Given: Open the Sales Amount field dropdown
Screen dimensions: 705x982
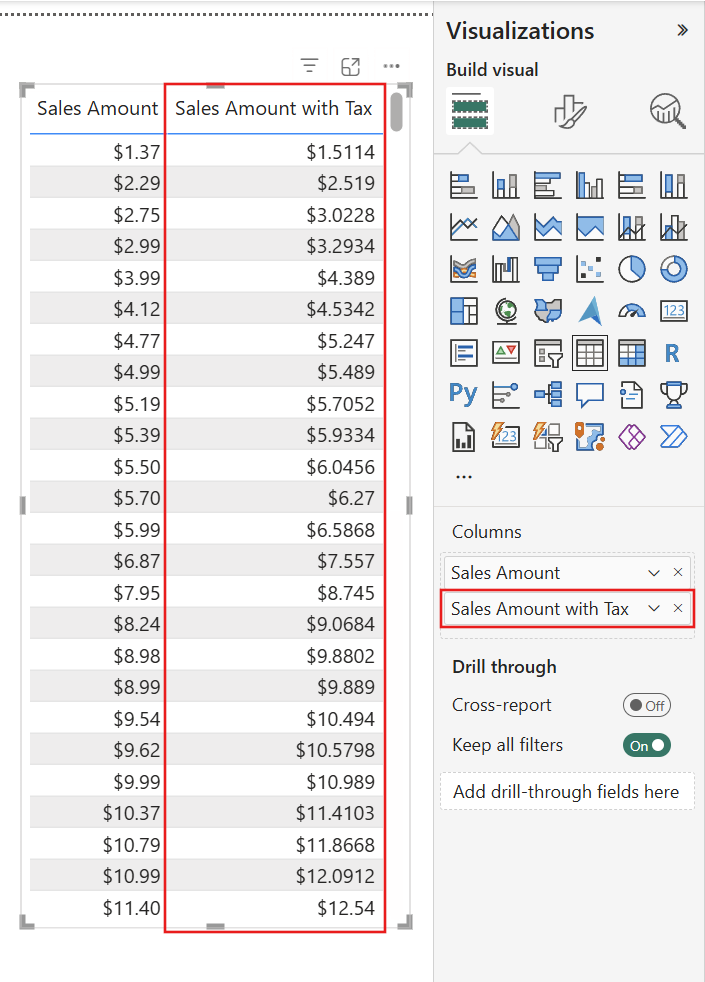Looking at the screenshot, I should click(654, 573).
